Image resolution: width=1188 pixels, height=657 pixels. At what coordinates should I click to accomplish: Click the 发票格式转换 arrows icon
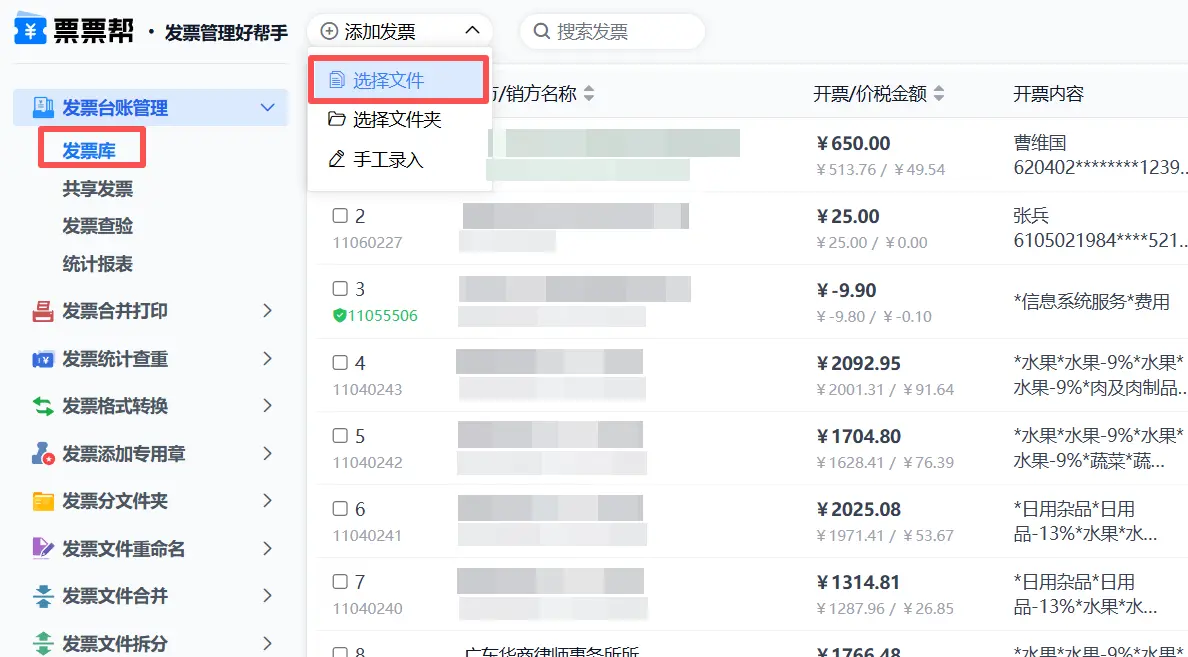point(43,406)
